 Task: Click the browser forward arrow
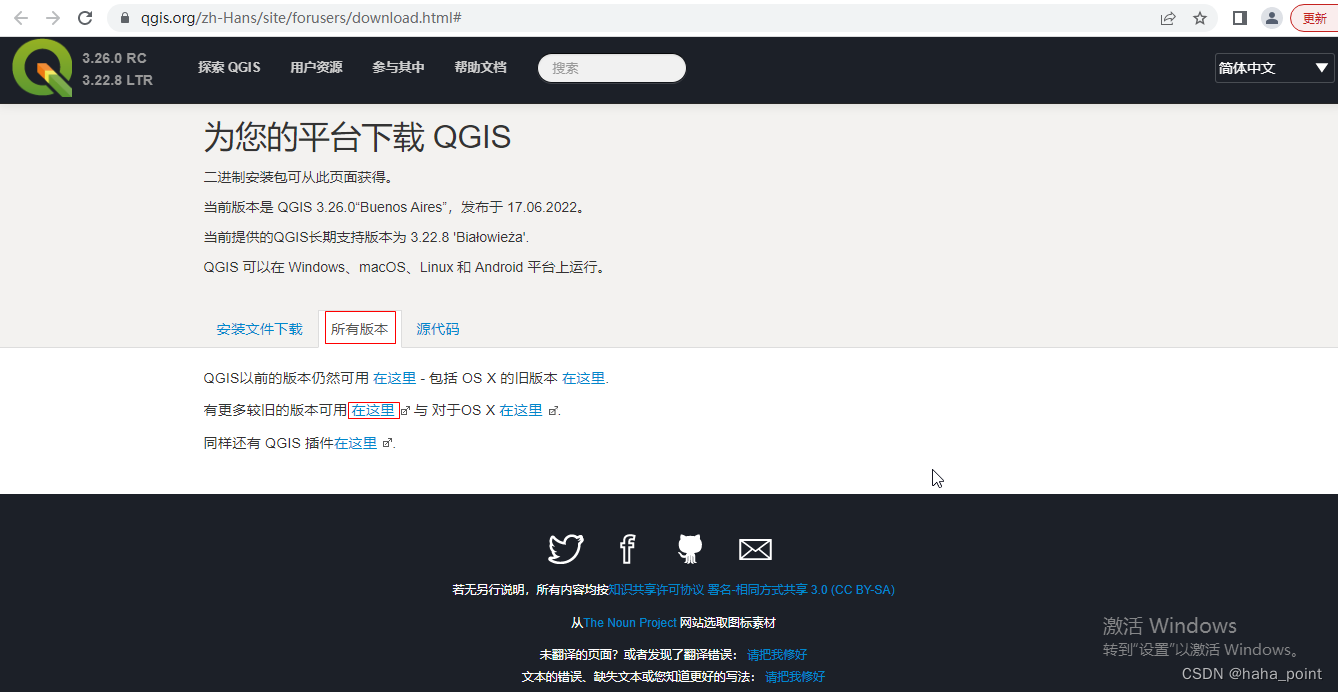(x=53, y=18)
